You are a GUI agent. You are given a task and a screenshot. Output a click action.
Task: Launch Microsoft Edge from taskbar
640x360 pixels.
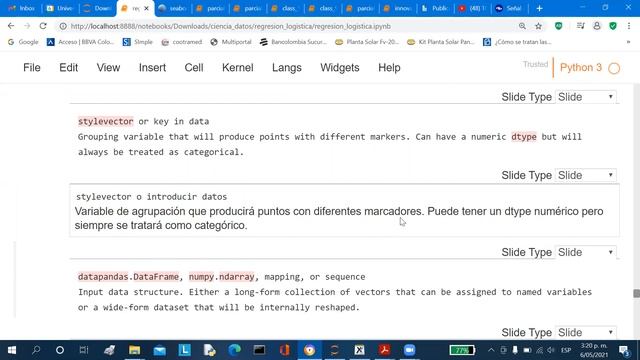(235, 350)
